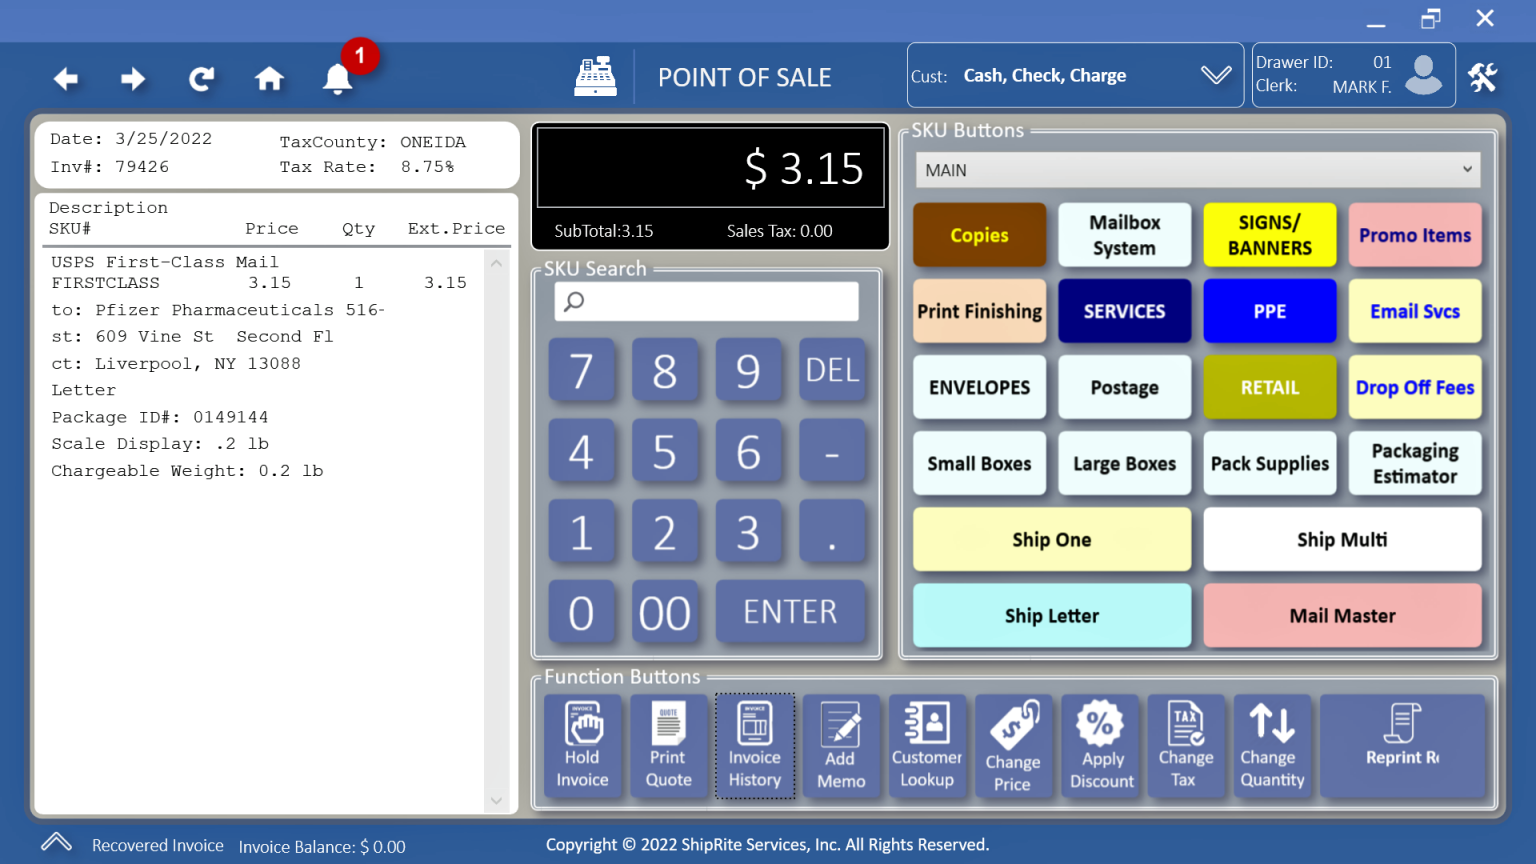Click the clerk profile icon for MARK F.
The width and height of the screenshot is (1536, 864).
click(x=1422, y=75)
